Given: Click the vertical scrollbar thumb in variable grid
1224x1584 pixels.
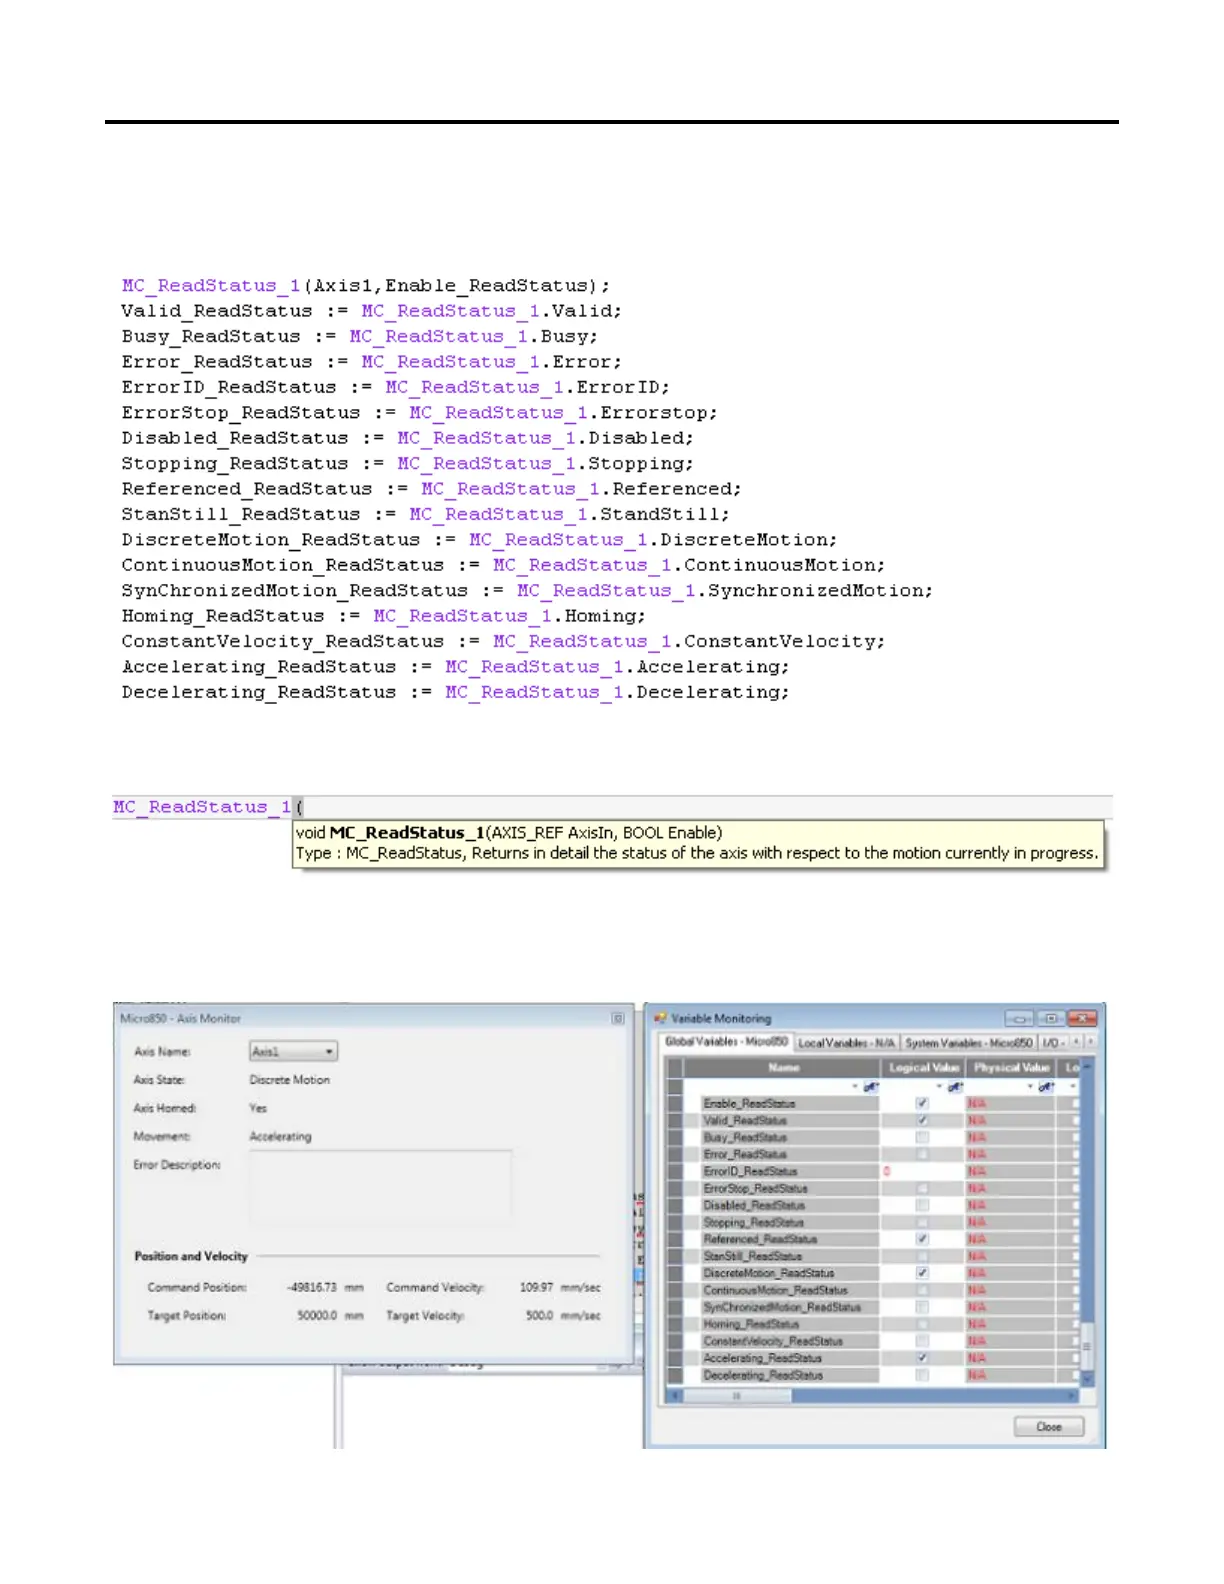Looking at the screenshot, I should pyautogui.click(x=1088, y=1347).
